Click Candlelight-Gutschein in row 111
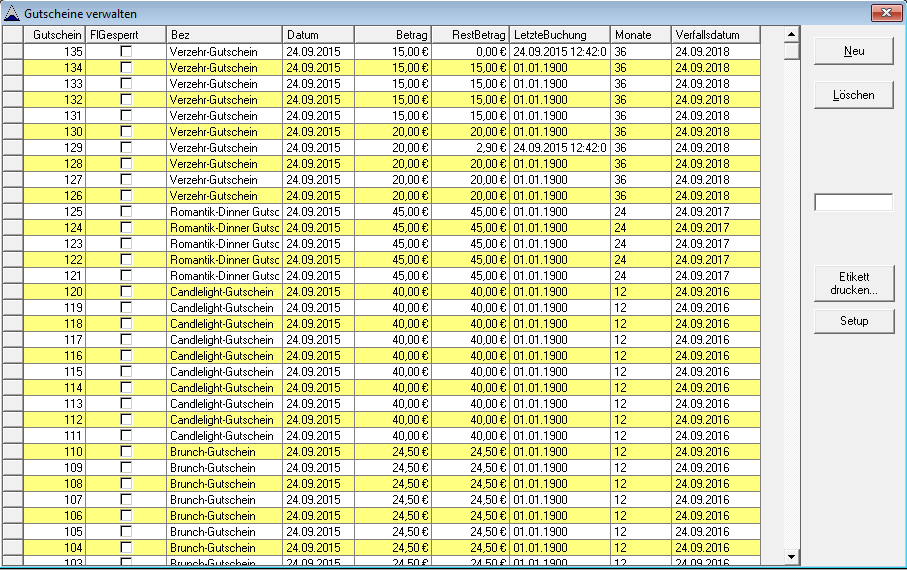 pyautogui.click(x=224, y=436)
